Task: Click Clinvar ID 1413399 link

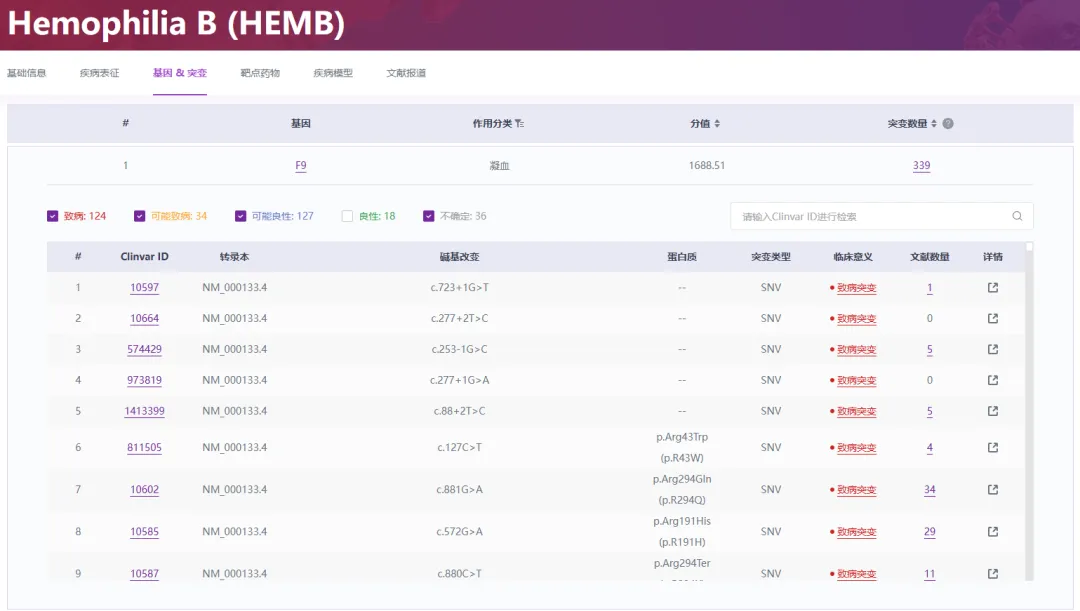Action: (x=144, y=411)
